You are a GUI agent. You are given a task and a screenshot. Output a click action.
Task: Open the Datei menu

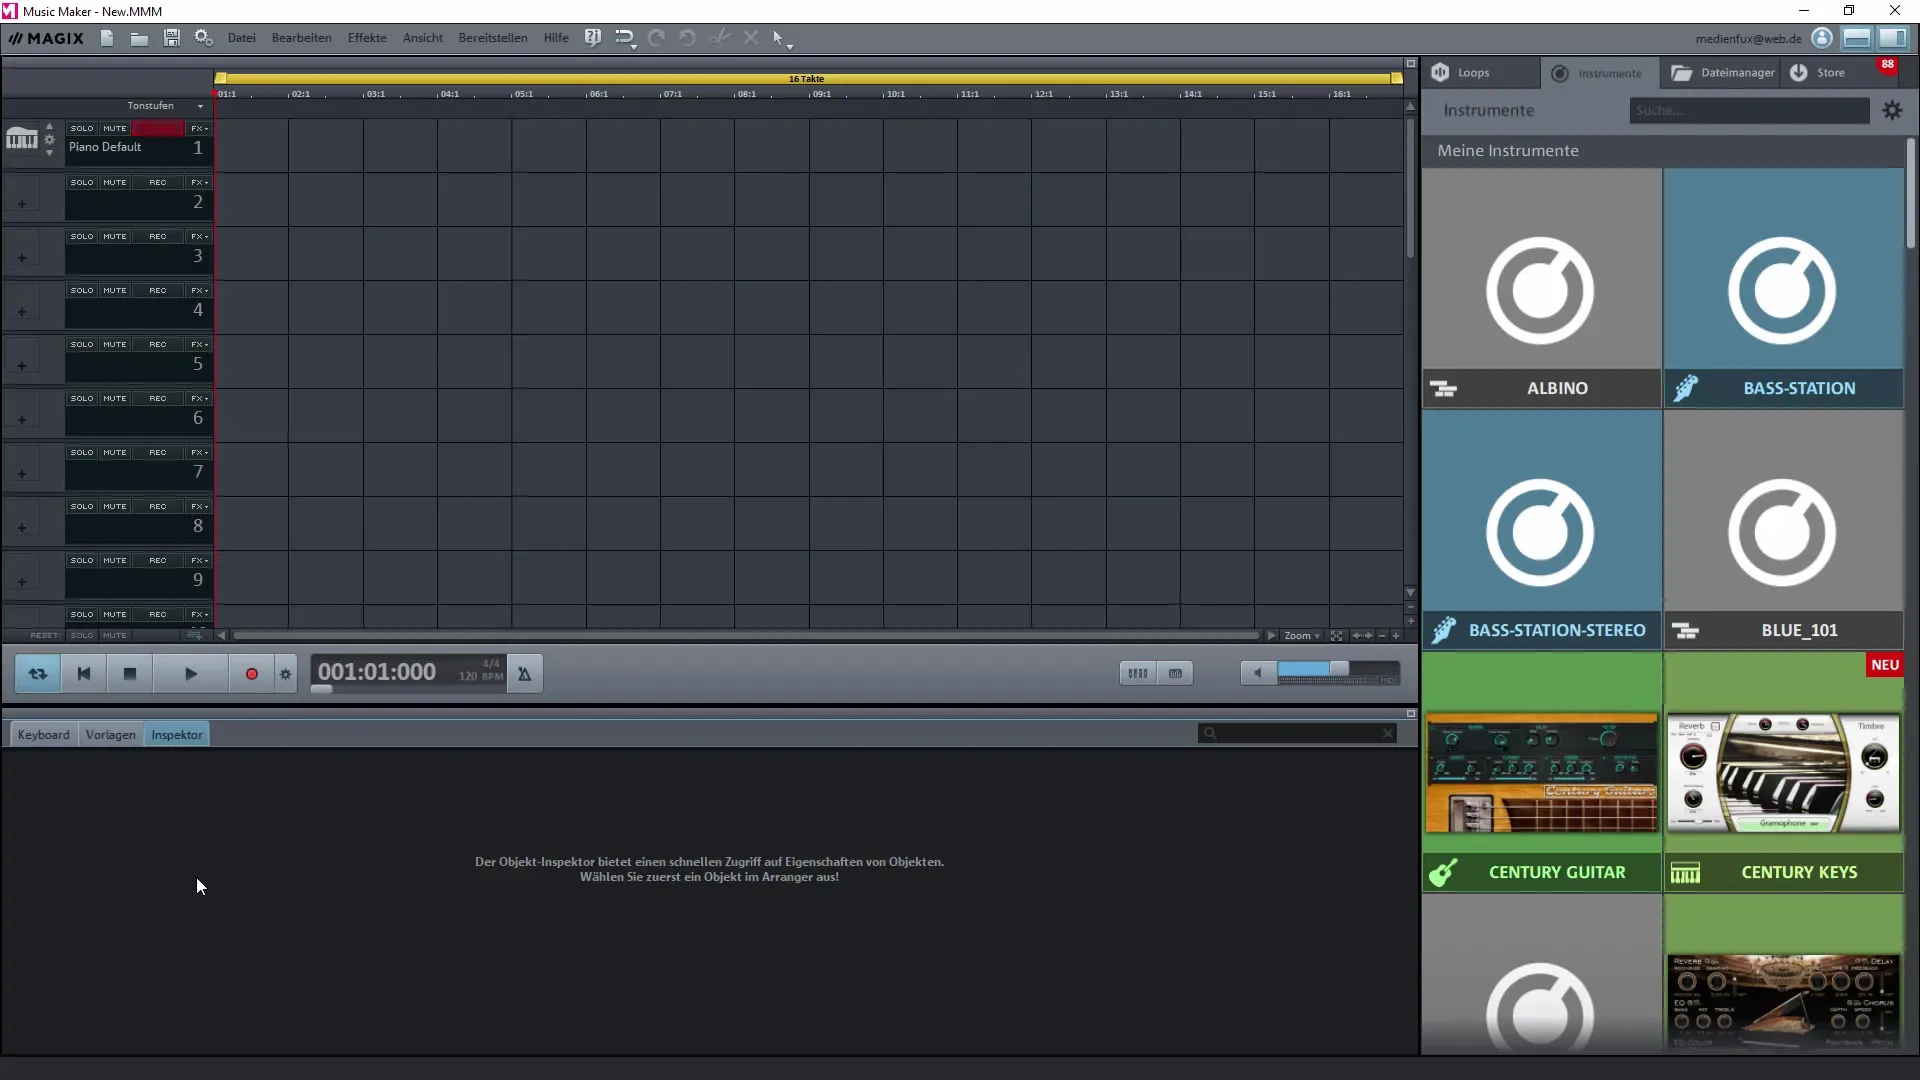point(241,38)
